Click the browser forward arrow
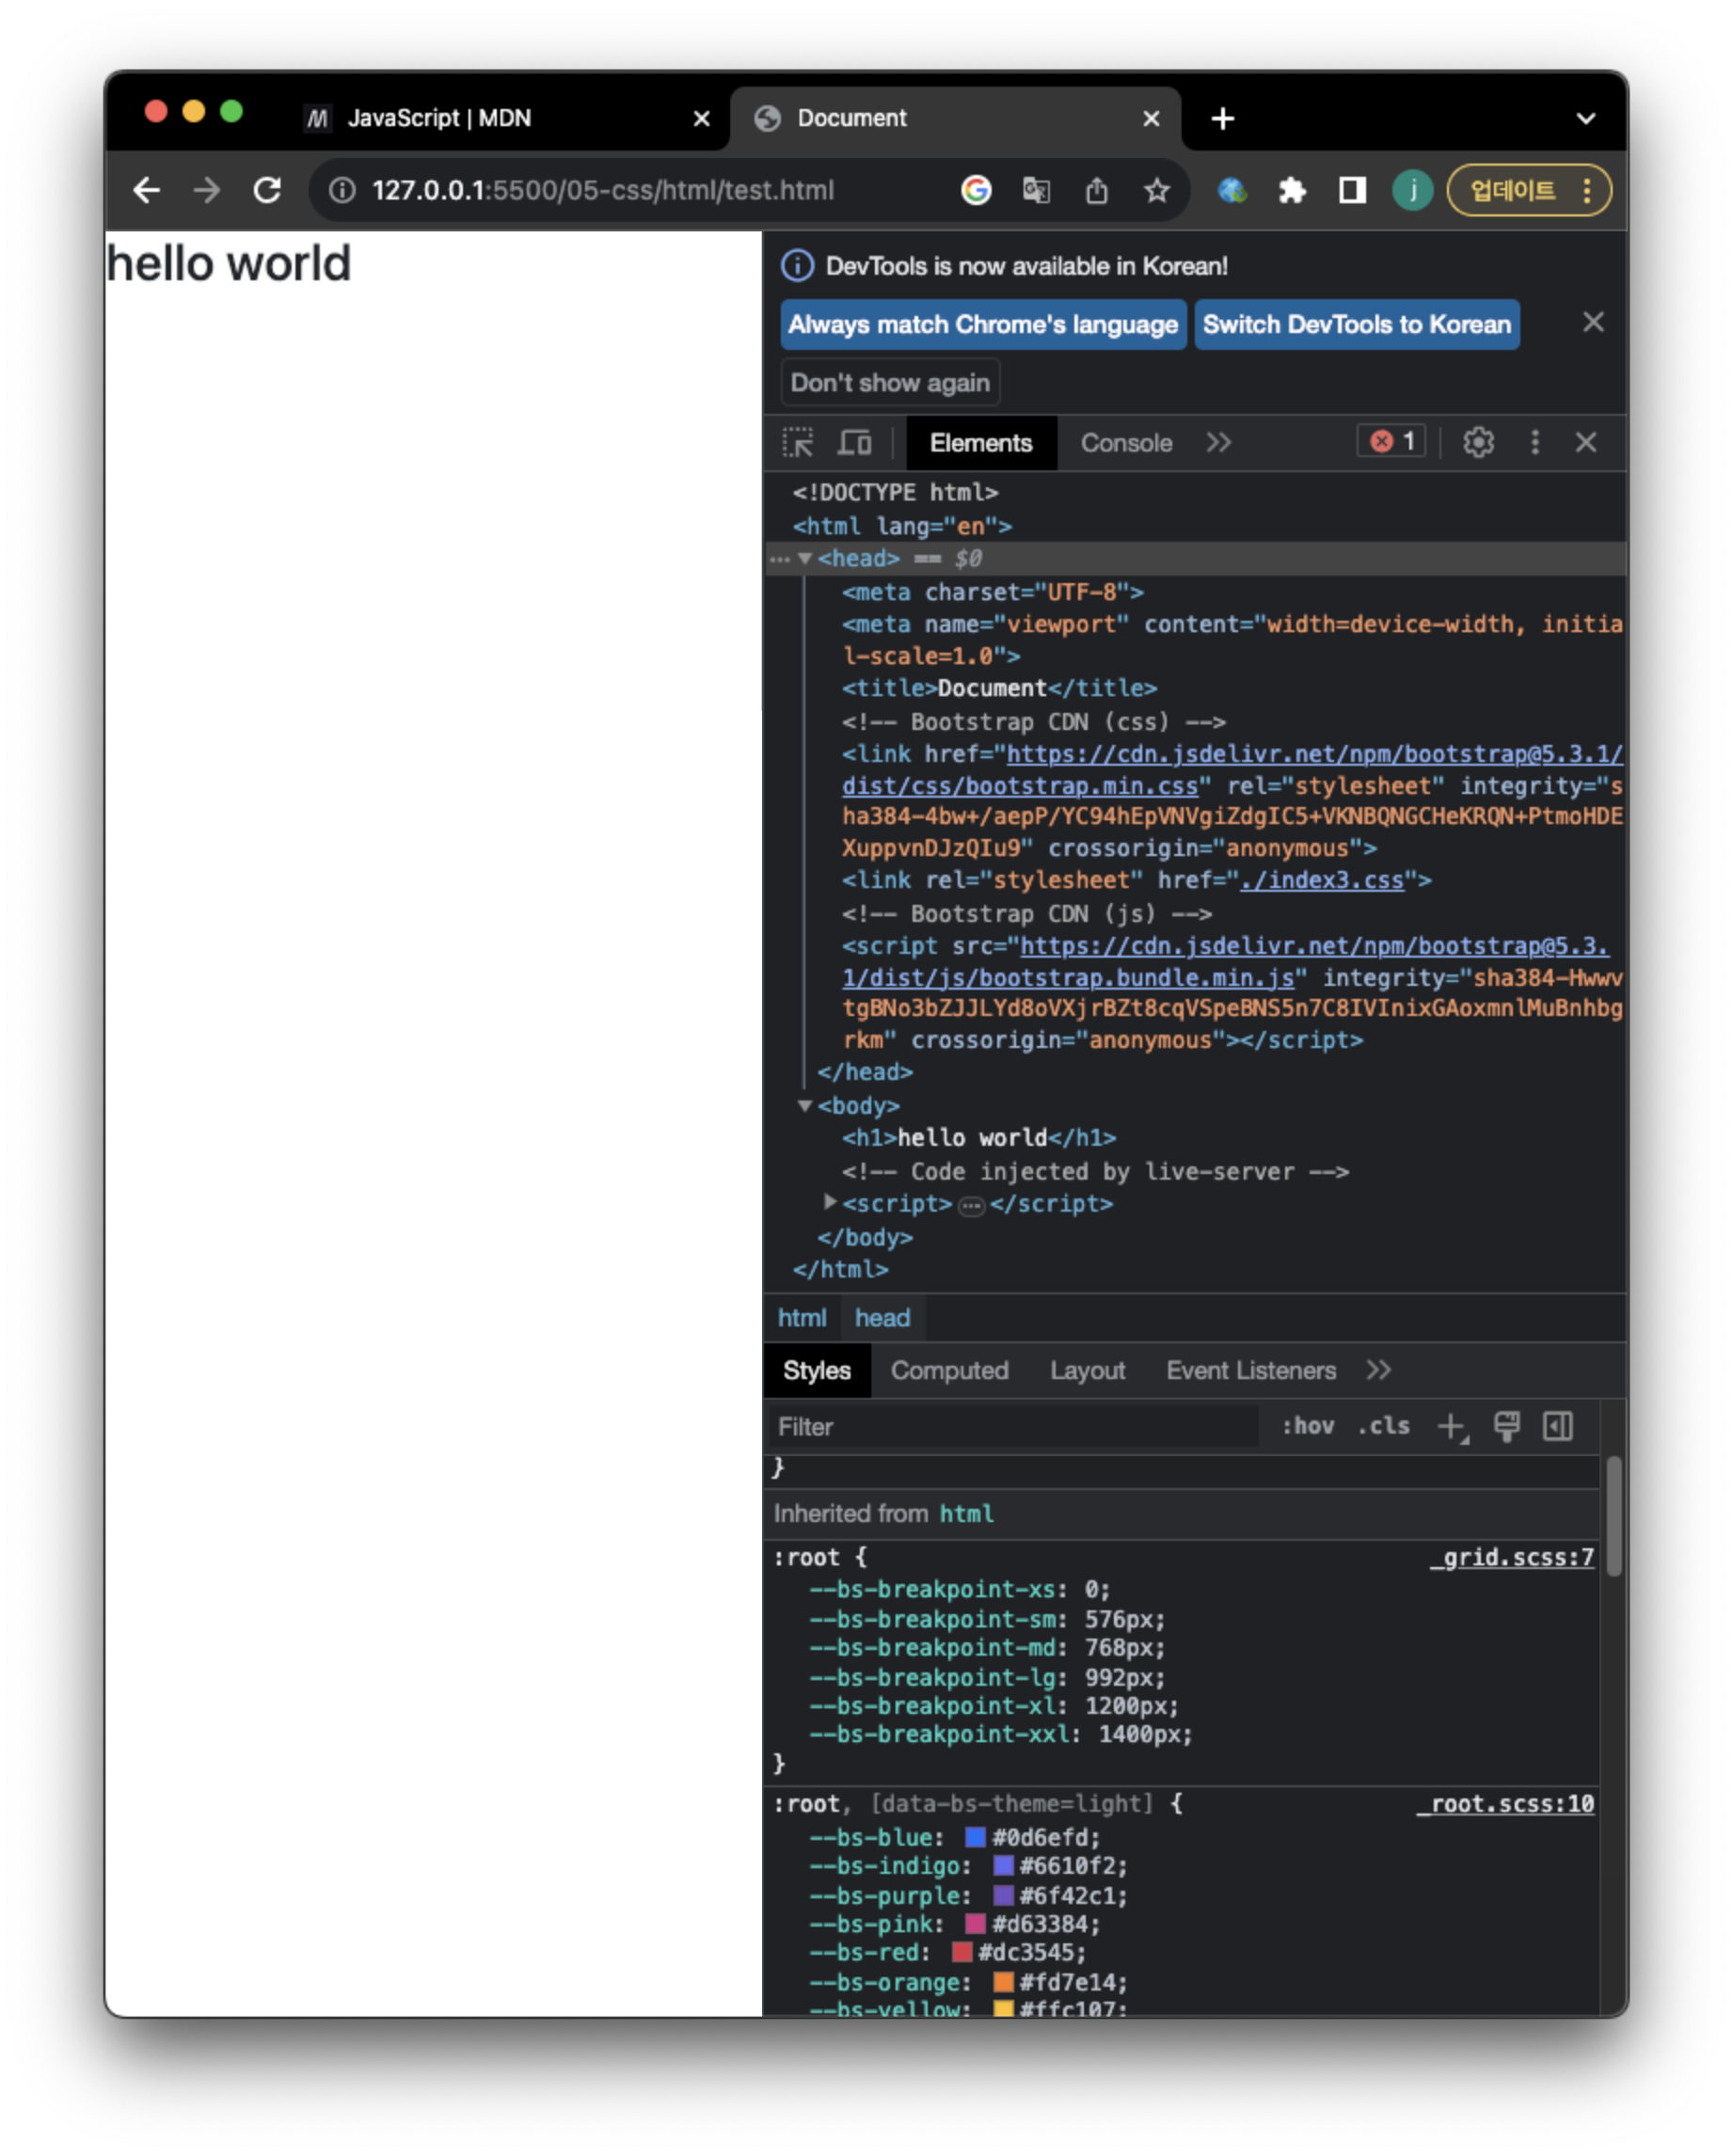1733x2156 pixels. 206,190
